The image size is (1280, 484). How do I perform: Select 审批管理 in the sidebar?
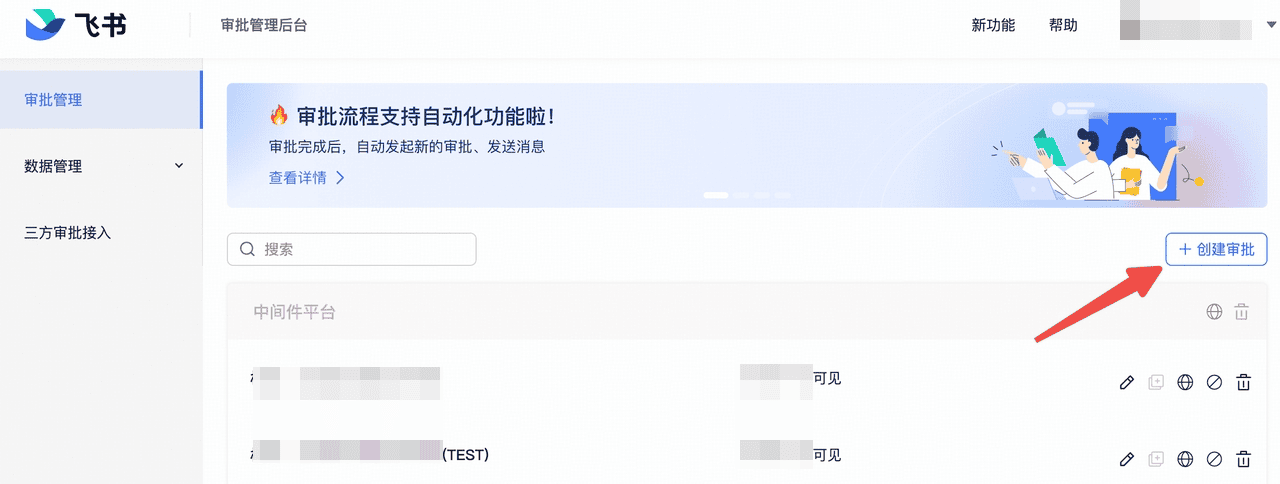pyautogui.click(x=54, y=100)
